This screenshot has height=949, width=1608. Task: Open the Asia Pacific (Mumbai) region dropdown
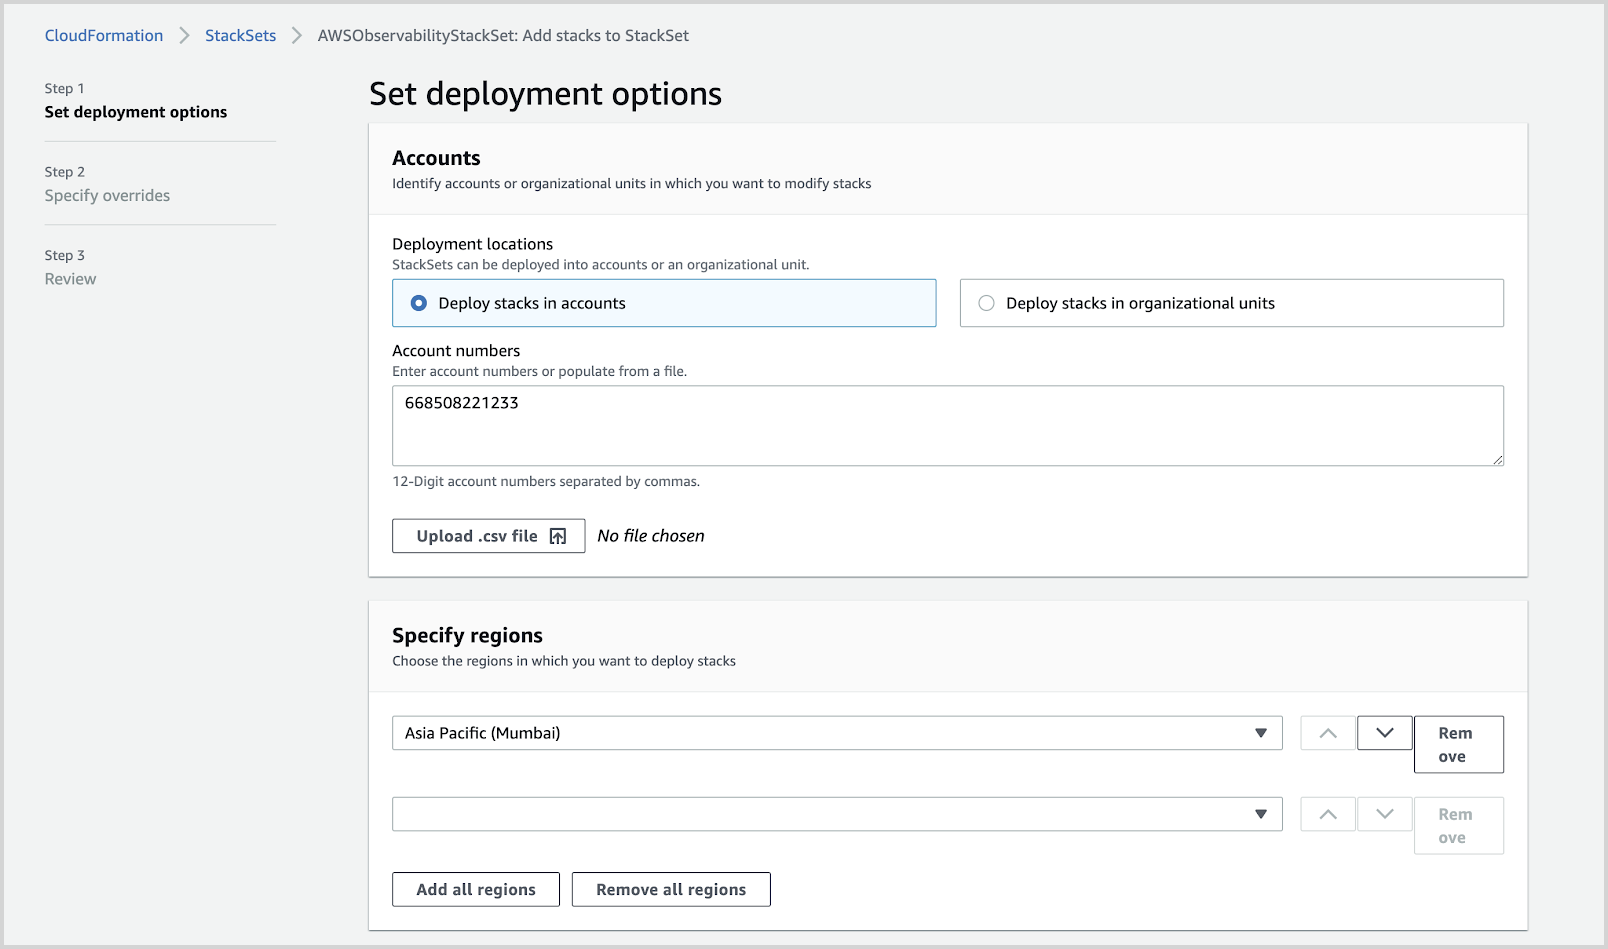point(838,732)
